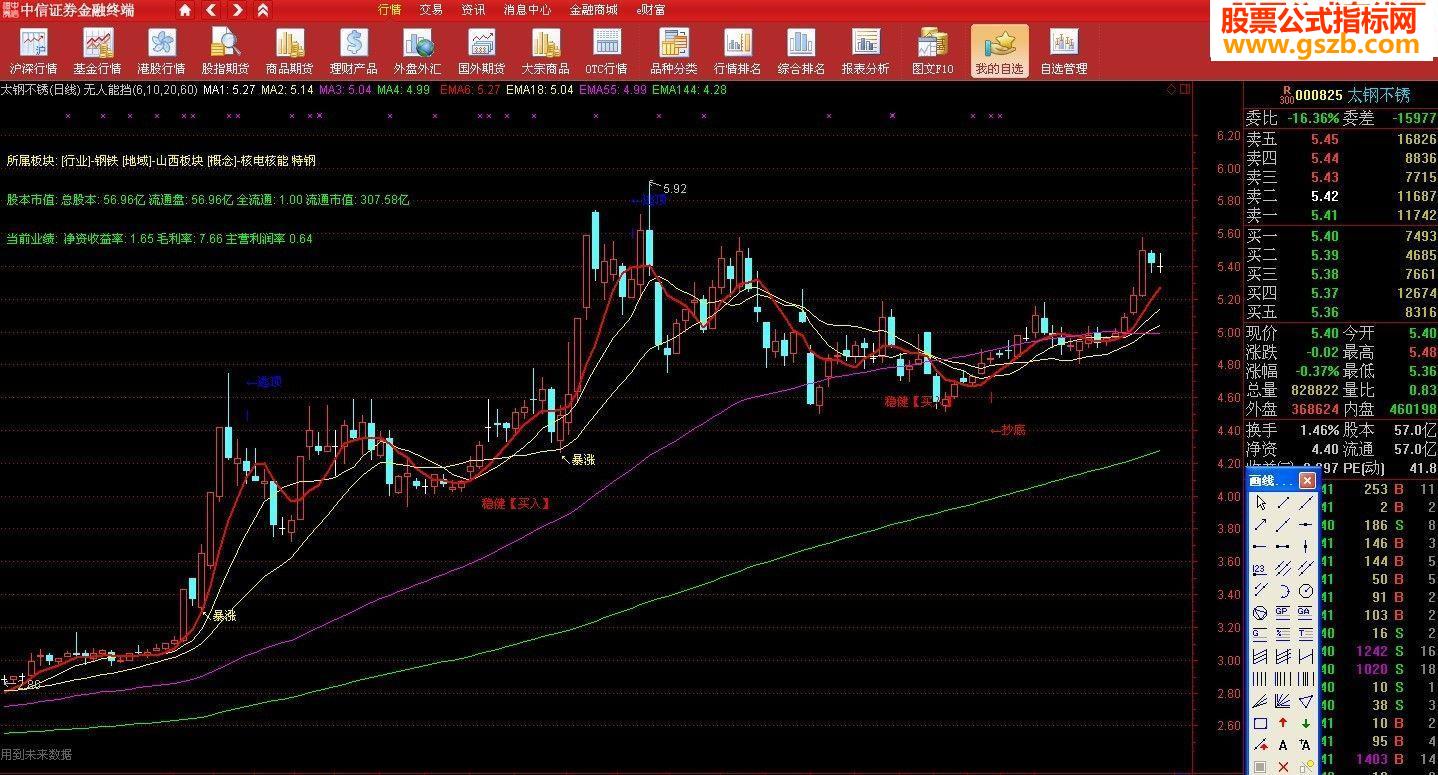Click 逃顶 signal near 4.70

264,381
